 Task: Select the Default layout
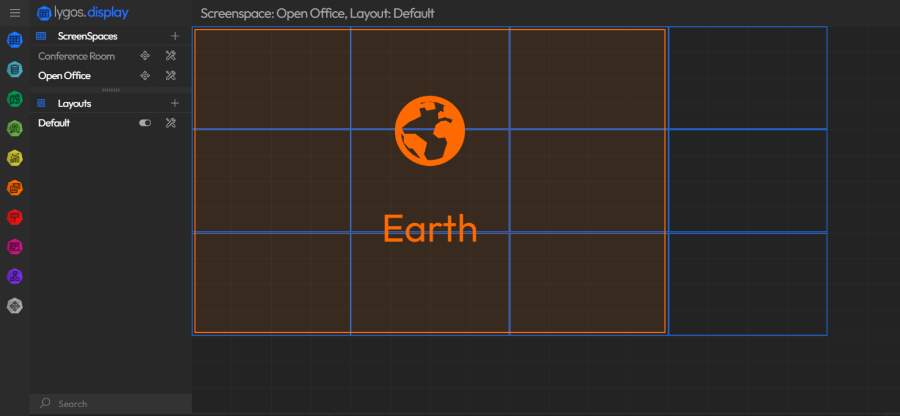[54, 123]
